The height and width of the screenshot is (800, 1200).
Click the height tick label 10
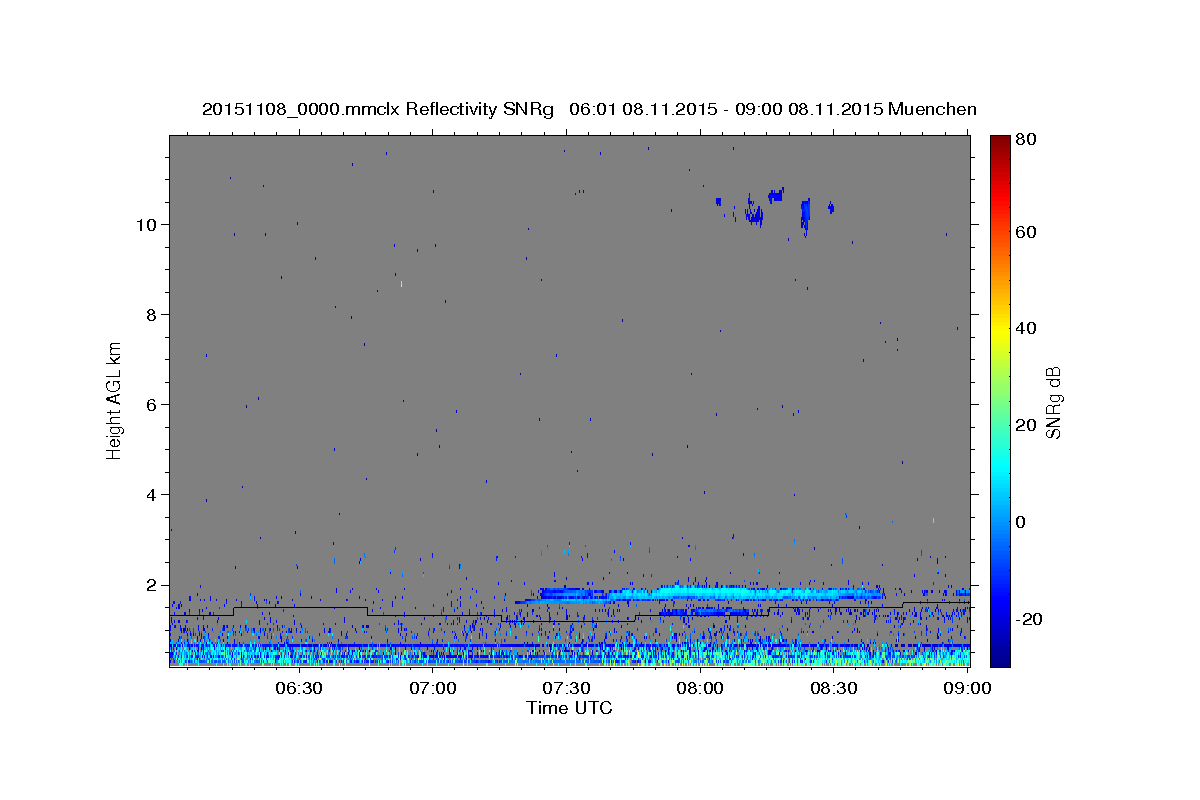point(149,224)
